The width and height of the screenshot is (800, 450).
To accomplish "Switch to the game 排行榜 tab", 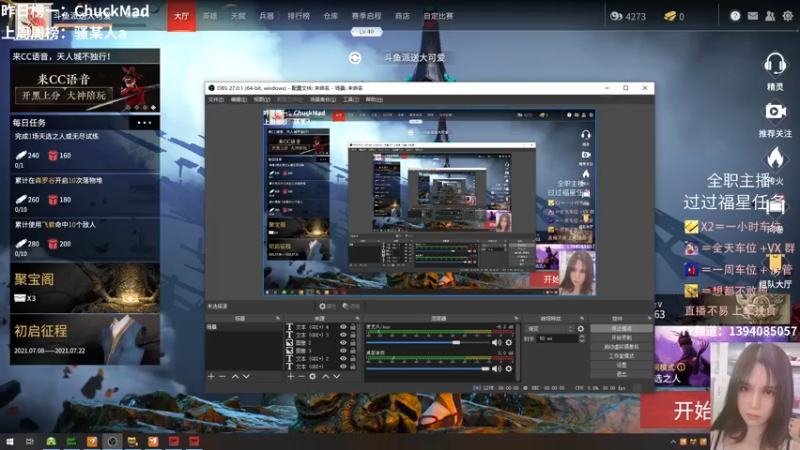I will click(298, 16).
